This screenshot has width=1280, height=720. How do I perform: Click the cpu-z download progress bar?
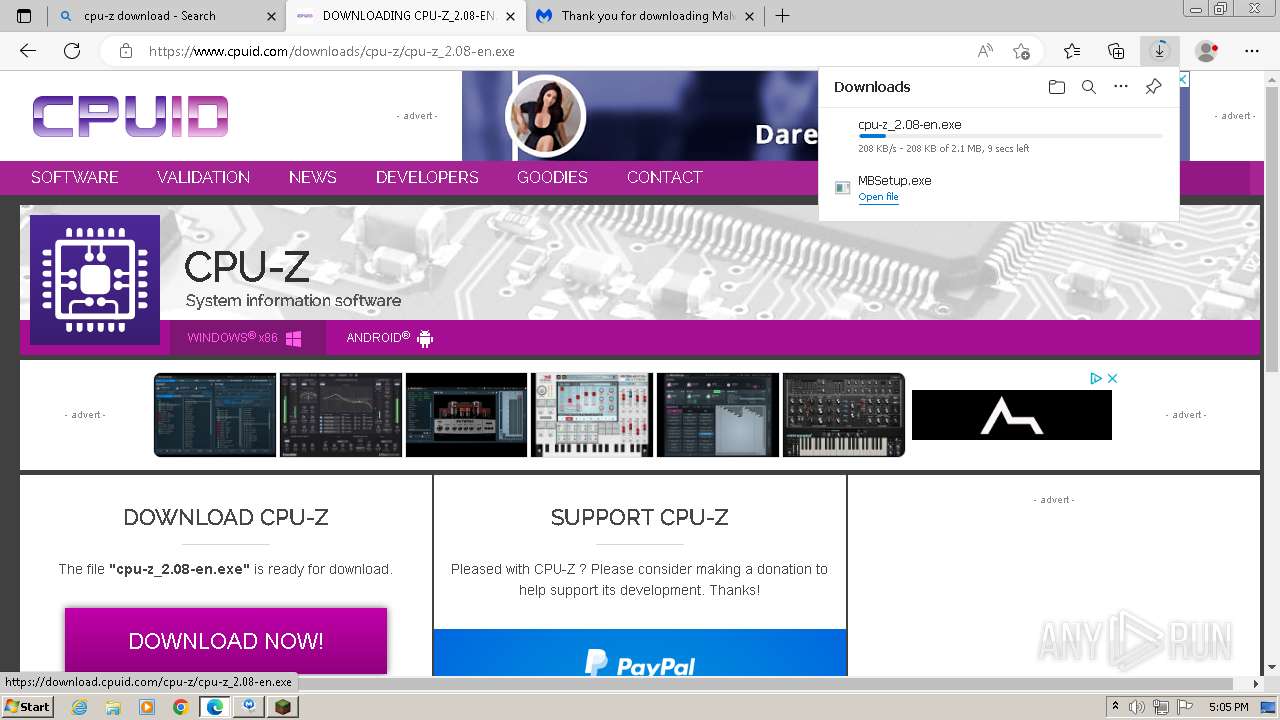[1010, 135]
